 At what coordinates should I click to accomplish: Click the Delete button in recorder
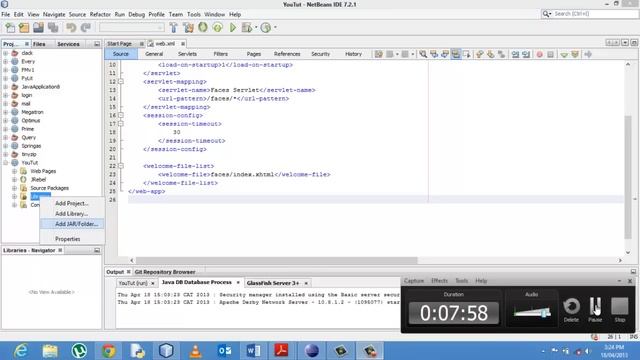click(571, 310)
